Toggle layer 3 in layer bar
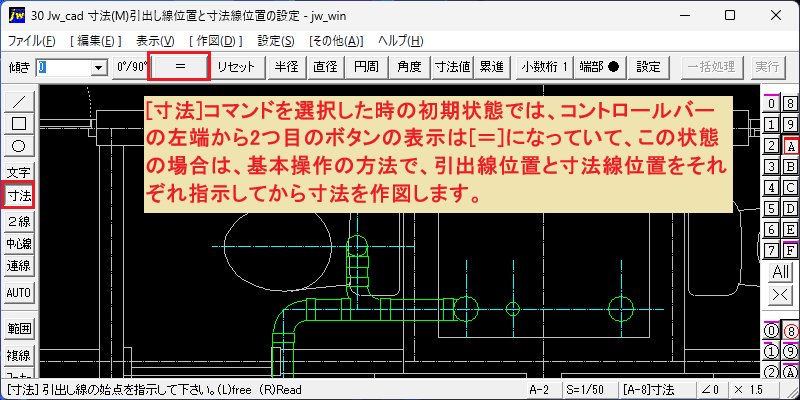800x400 pixels. tap(772, 167)
